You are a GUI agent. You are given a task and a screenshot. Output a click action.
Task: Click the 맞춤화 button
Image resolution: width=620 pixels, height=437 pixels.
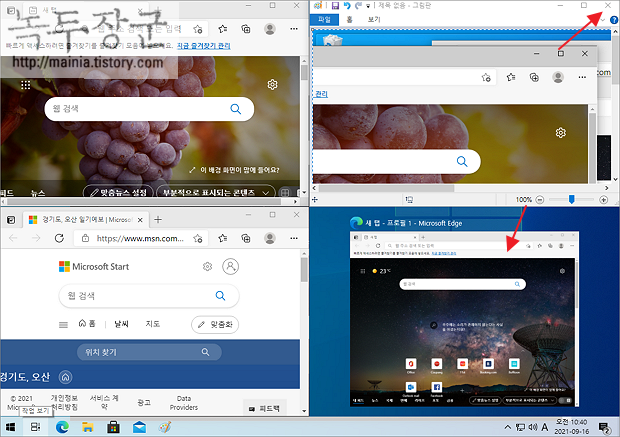[x=215, y=325]
